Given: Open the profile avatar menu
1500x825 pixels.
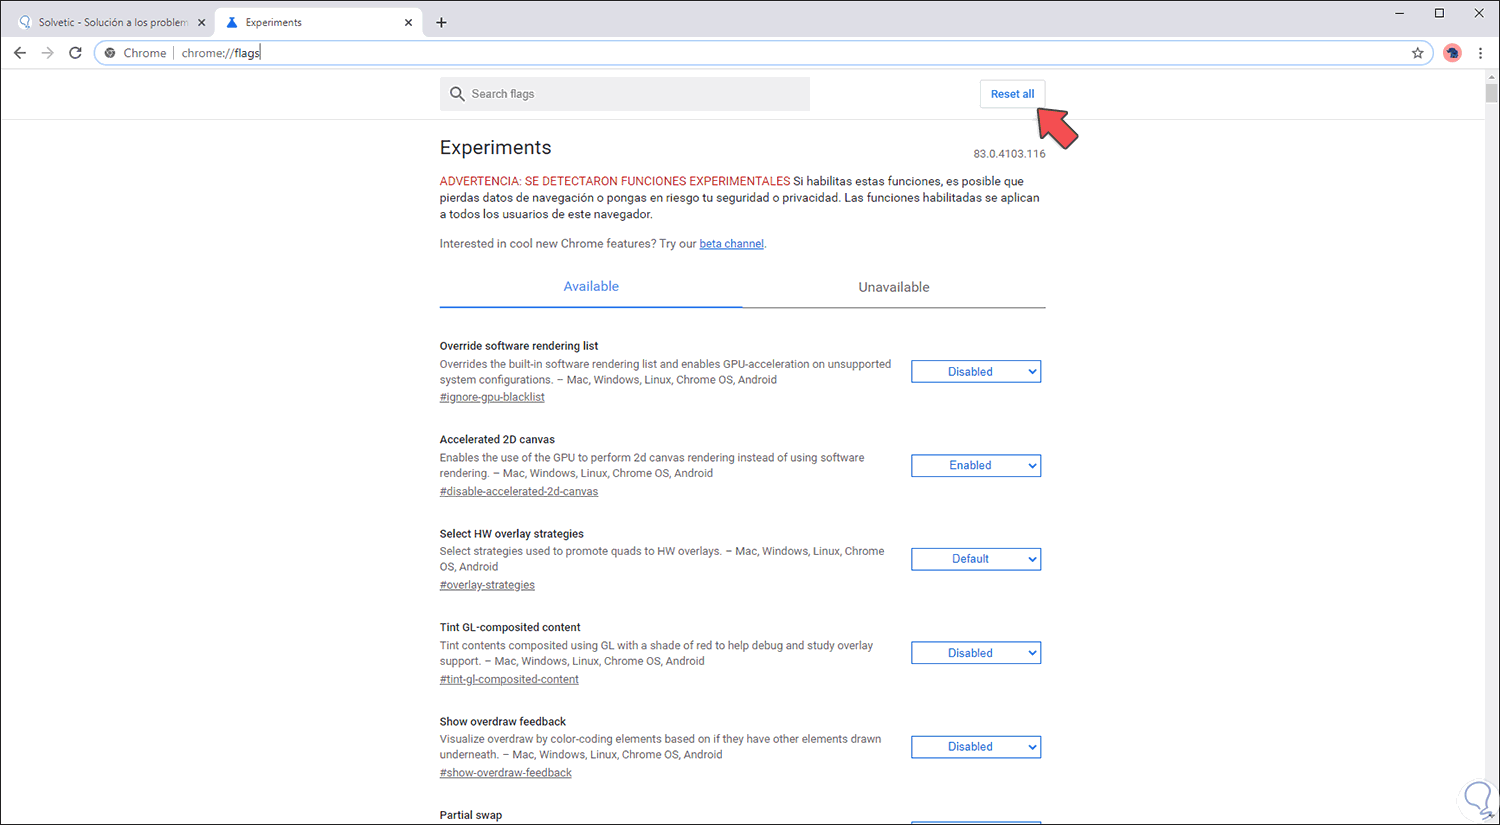Looking at the screenshot, I should pos(1452,53).
